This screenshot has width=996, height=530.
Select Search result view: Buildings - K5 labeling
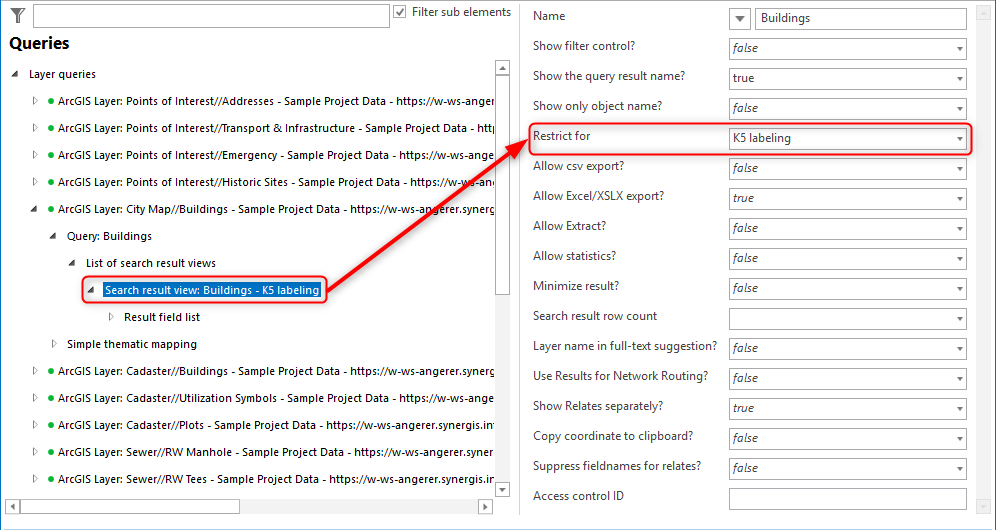212,290
